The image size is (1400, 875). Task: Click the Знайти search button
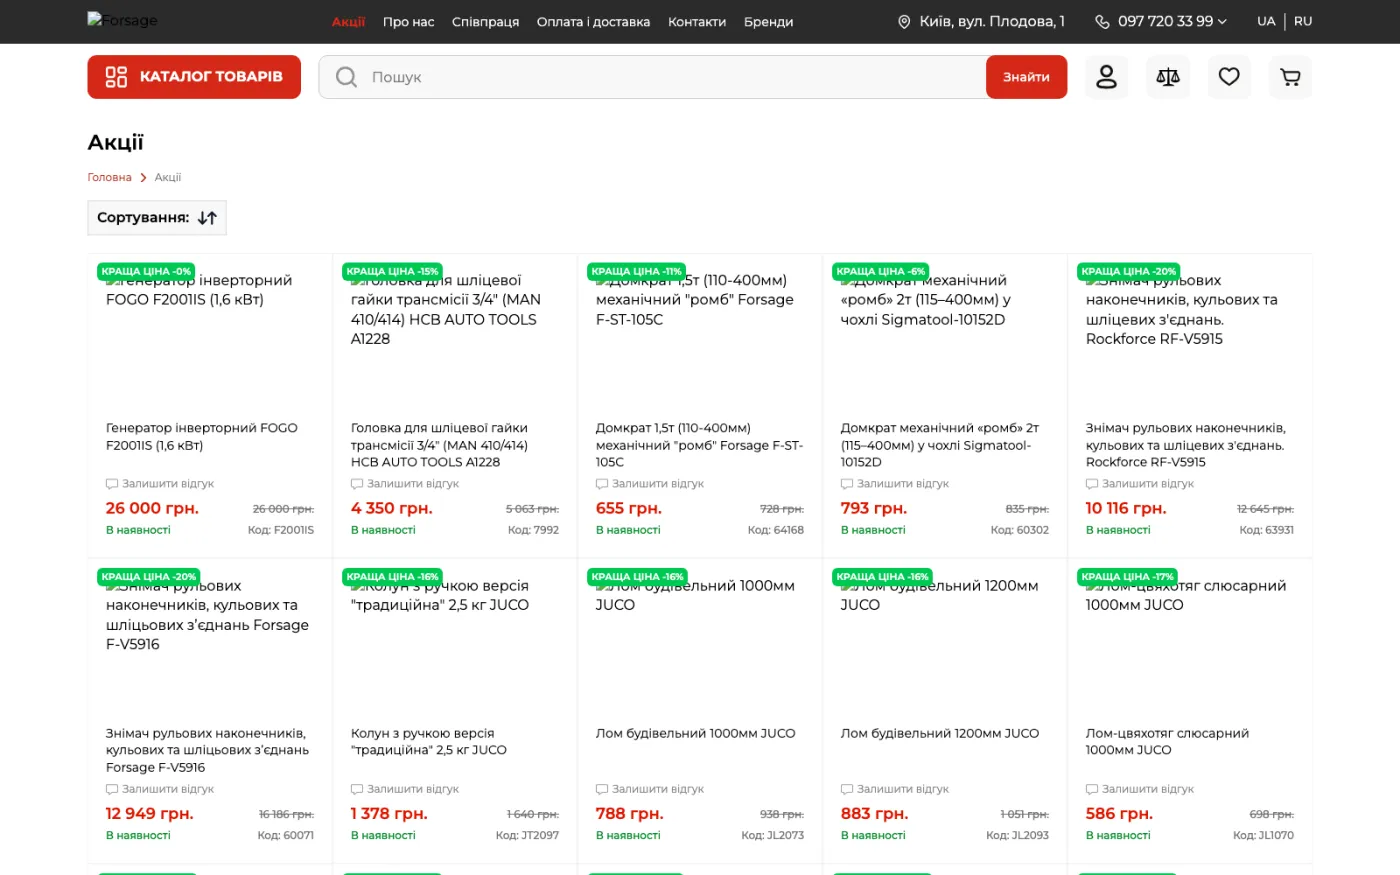point(1026,77)
